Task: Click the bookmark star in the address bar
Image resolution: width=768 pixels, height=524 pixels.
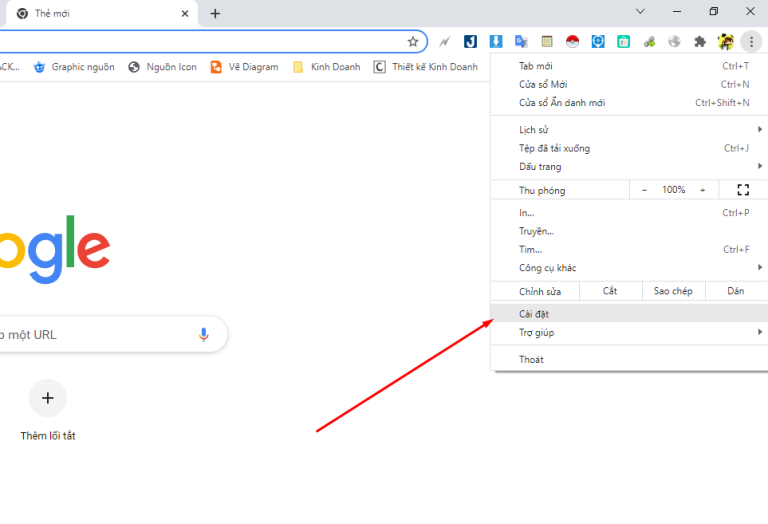Action: pos(413,42)
